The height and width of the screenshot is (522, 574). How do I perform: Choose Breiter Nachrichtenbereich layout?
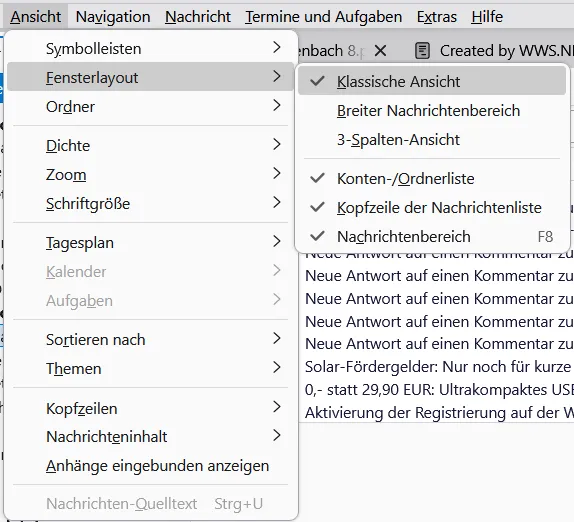(432, 111)
